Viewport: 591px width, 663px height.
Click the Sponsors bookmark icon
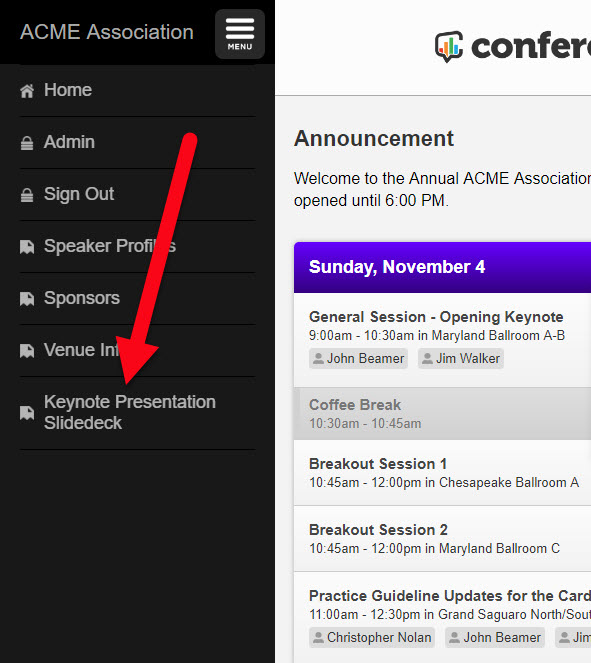tap(27, 299)
